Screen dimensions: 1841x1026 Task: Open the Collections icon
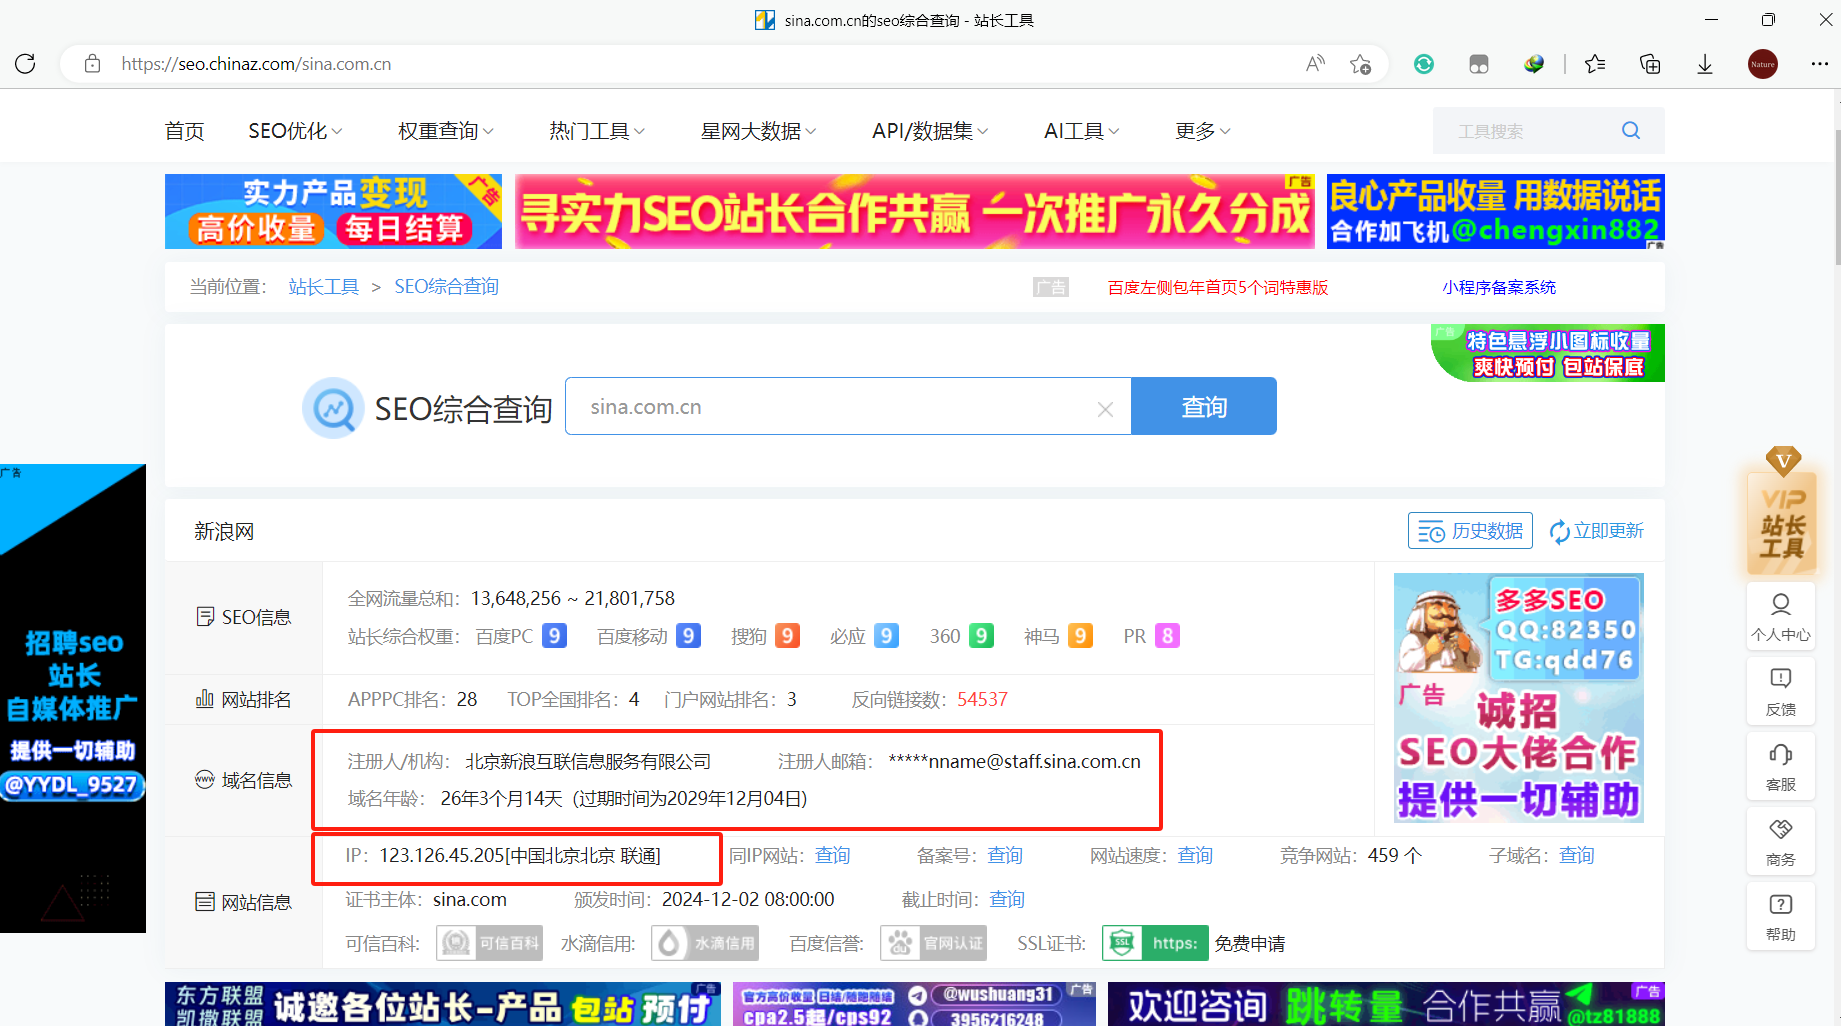[1650, 64]
